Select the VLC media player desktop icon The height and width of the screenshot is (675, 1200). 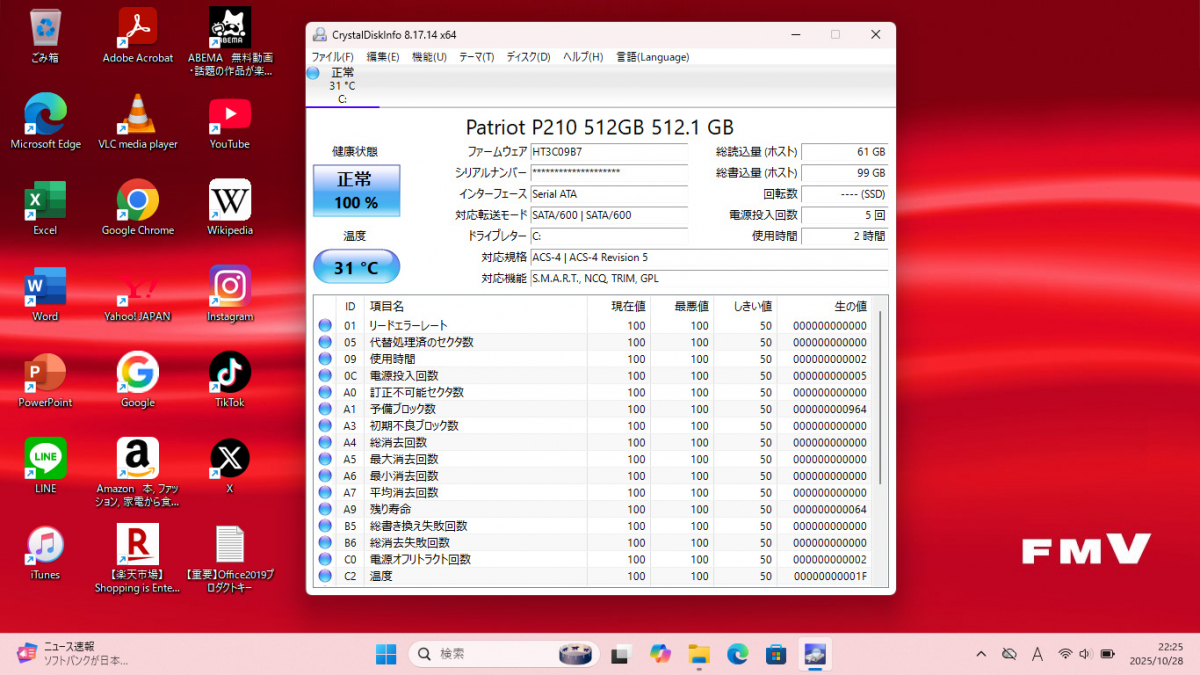138,116
